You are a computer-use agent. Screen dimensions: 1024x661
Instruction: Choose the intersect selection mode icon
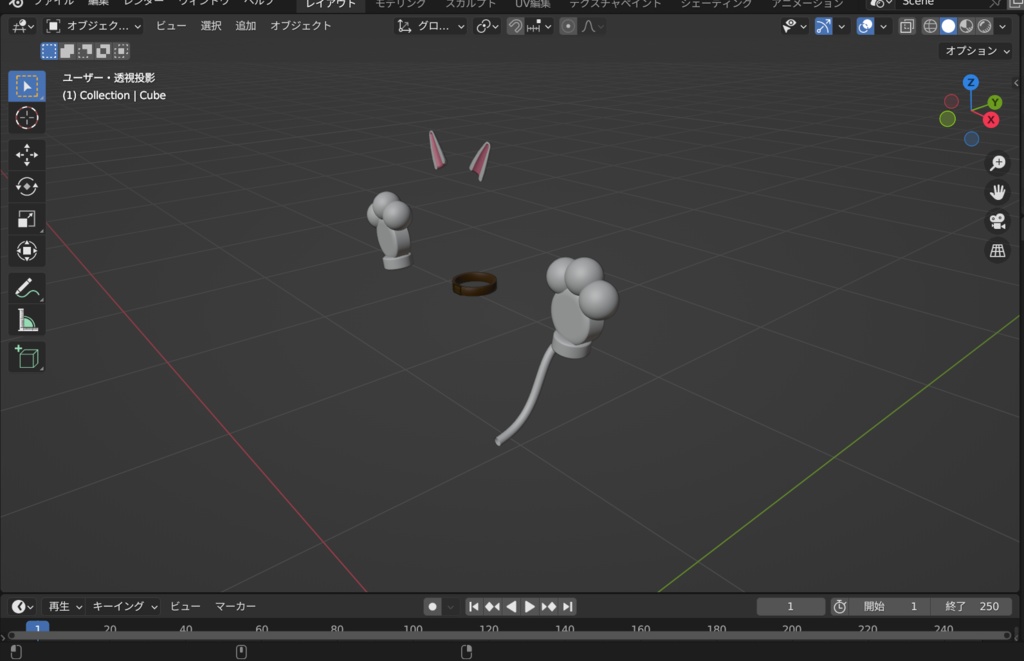click(121, 51)
